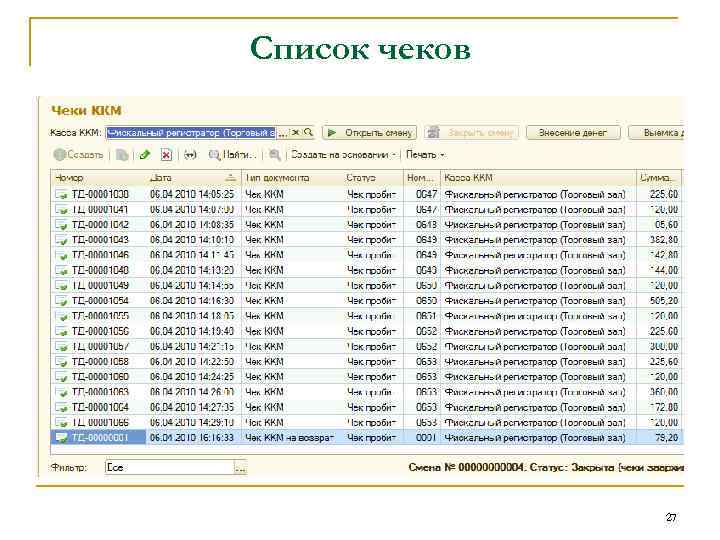Click the ellipsis select button in Касса ККМ

[283, 133]
